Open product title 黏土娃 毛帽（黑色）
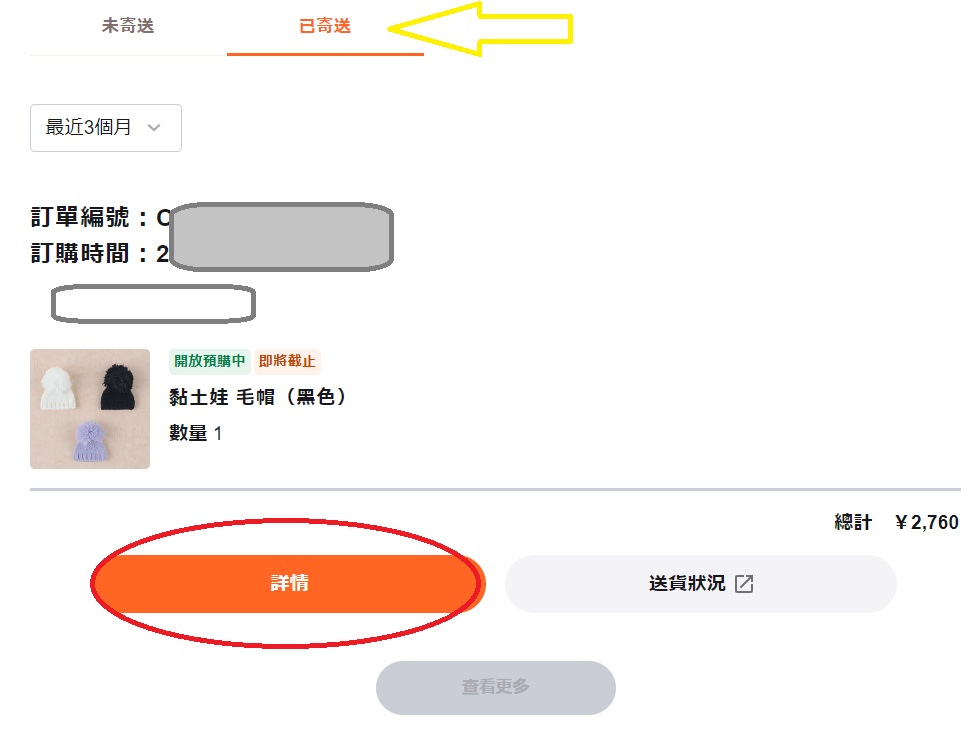Viewport: 976px width, 739px height. tap(257, 397)
